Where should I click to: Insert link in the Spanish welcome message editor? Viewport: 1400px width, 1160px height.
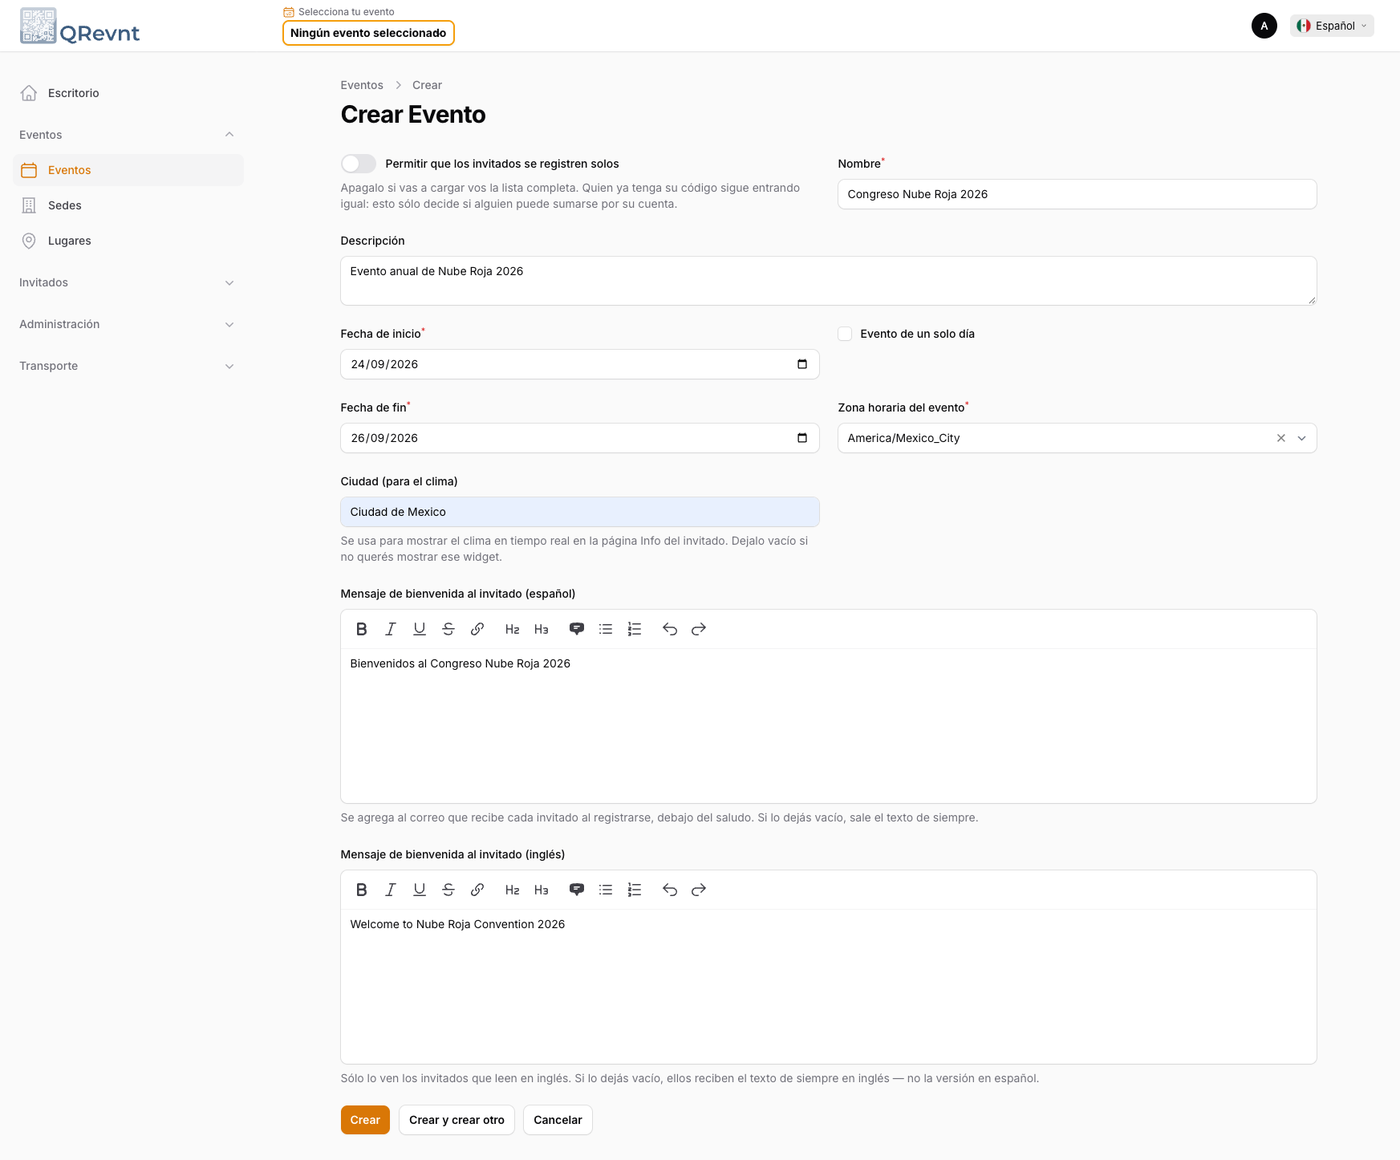click(x=478, y=629)
